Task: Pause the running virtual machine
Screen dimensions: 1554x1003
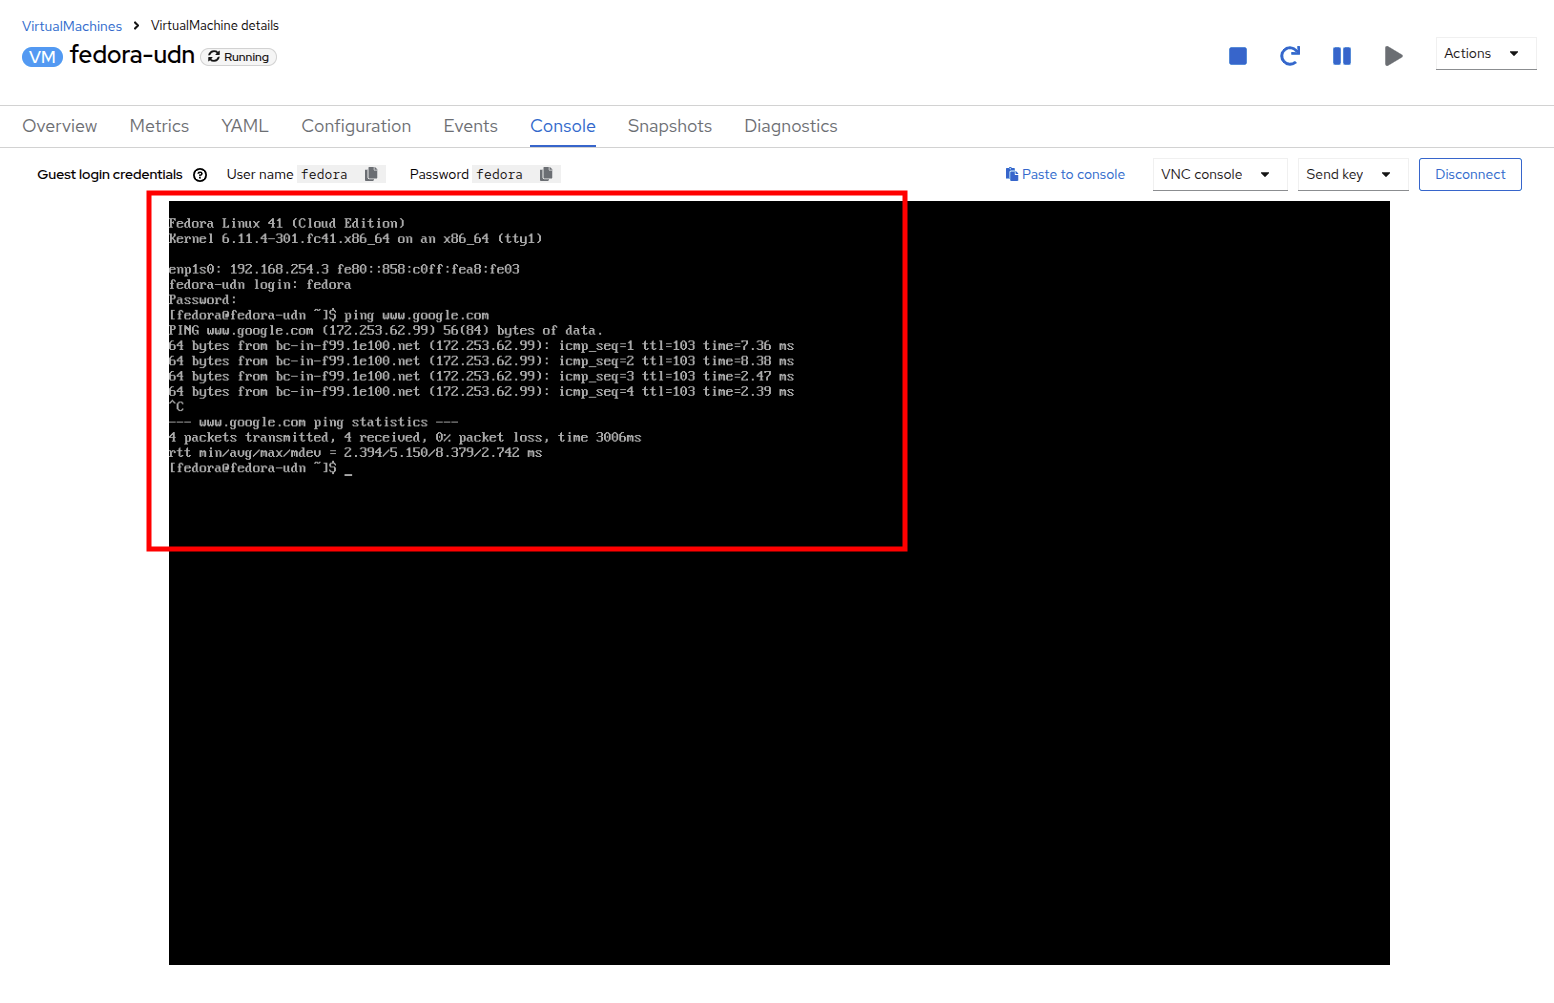Action: point(1341,56)
